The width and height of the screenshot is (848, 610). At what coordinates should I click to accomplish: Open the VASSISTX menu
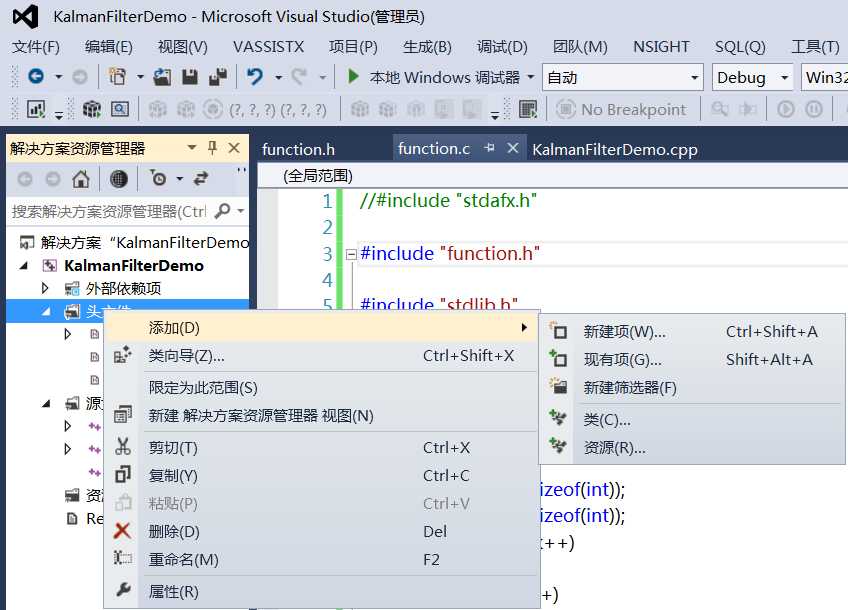click(269, 47)
